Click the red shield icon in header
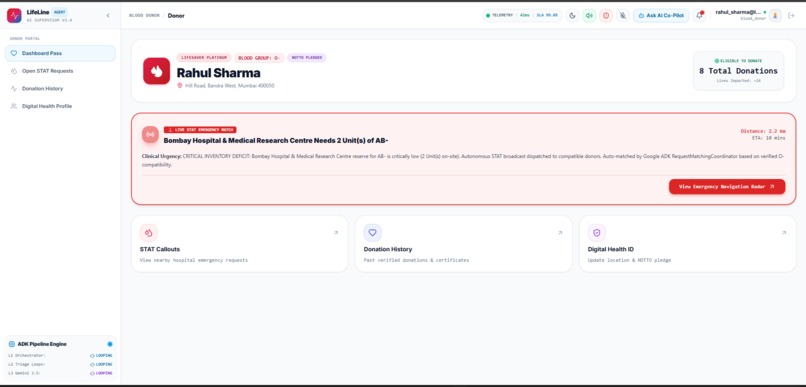This screenshot has width=806, height=387. 606,15
